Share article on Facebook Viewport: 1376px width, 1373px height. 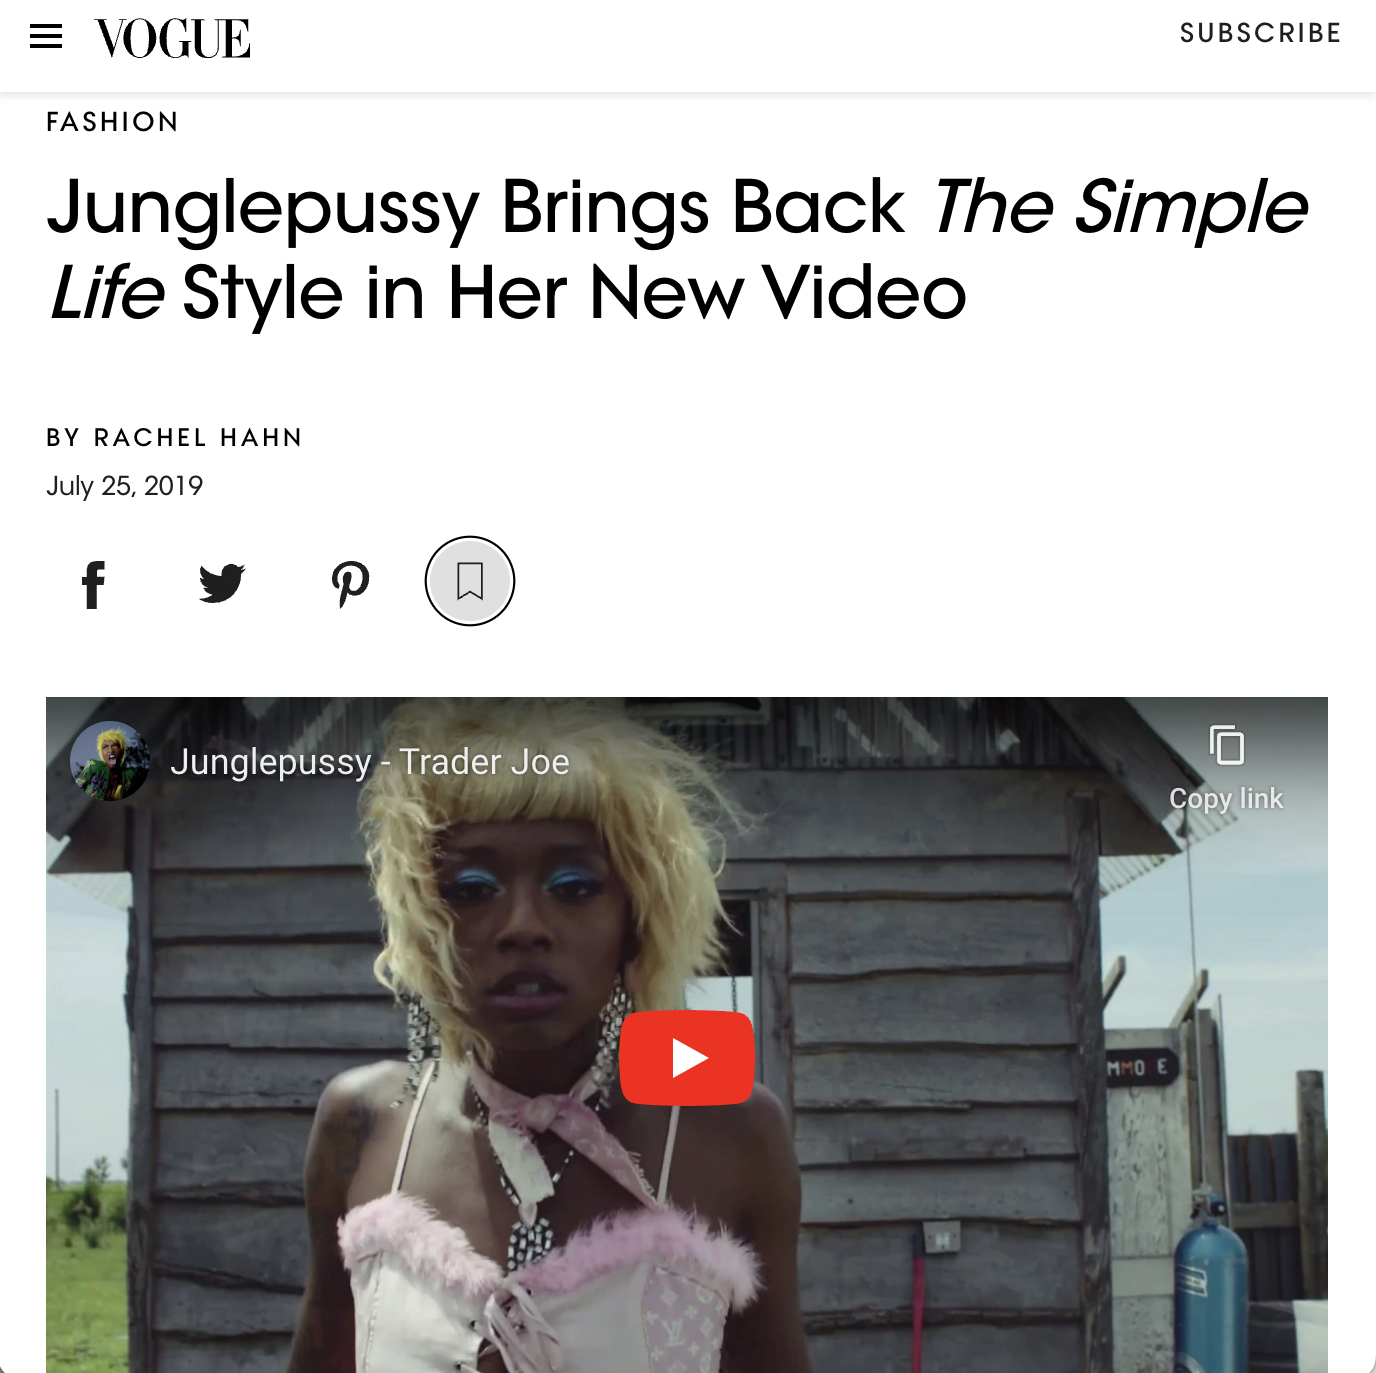(x=93, y=584)
